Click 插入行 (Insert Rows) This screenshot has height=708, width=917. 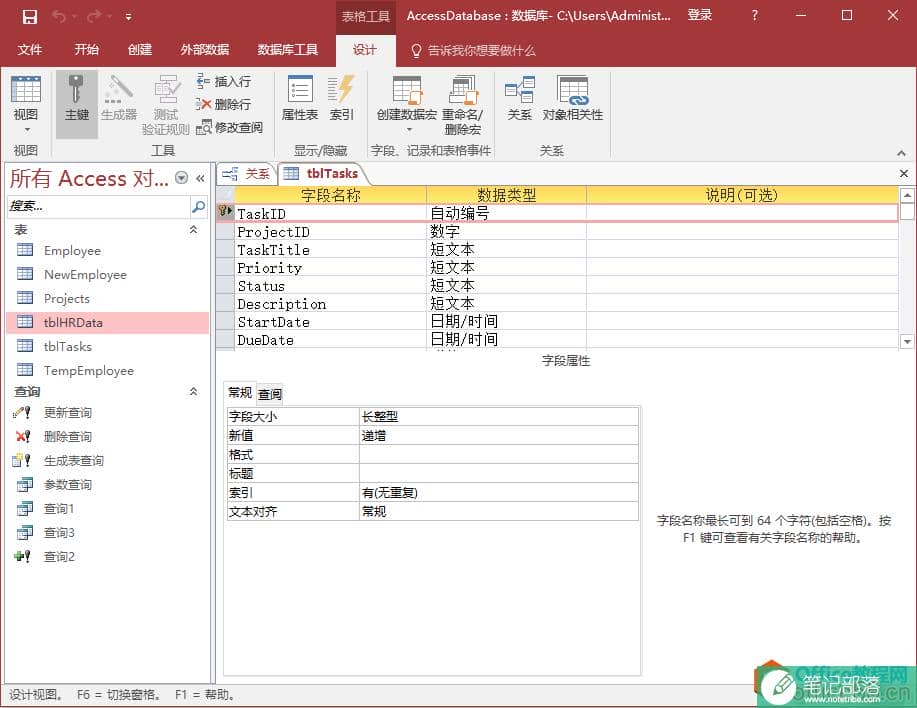(x=224, y=82)
